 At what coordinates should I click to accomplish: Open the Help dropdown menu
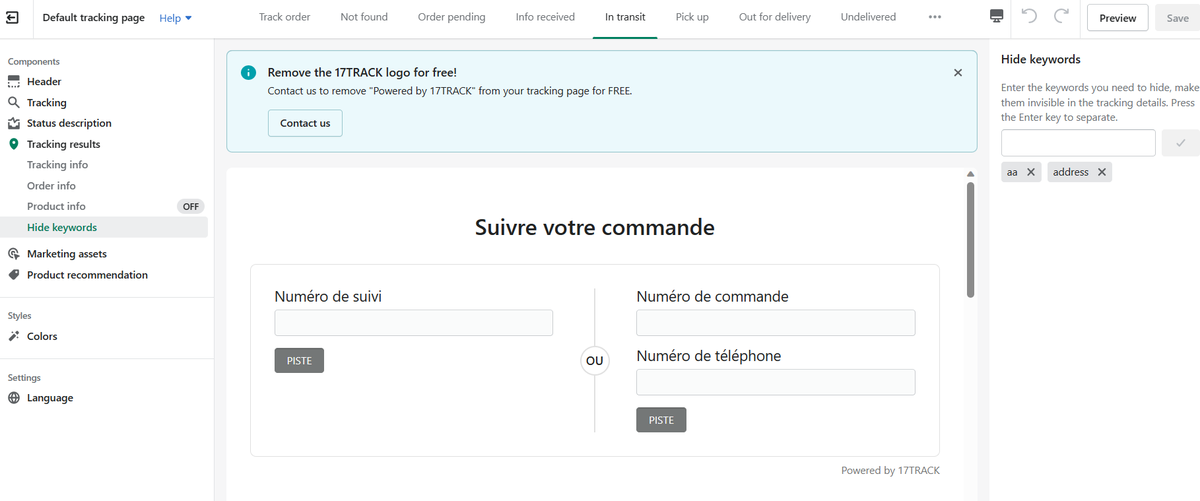pyautogui.click(x=176, y=18)
